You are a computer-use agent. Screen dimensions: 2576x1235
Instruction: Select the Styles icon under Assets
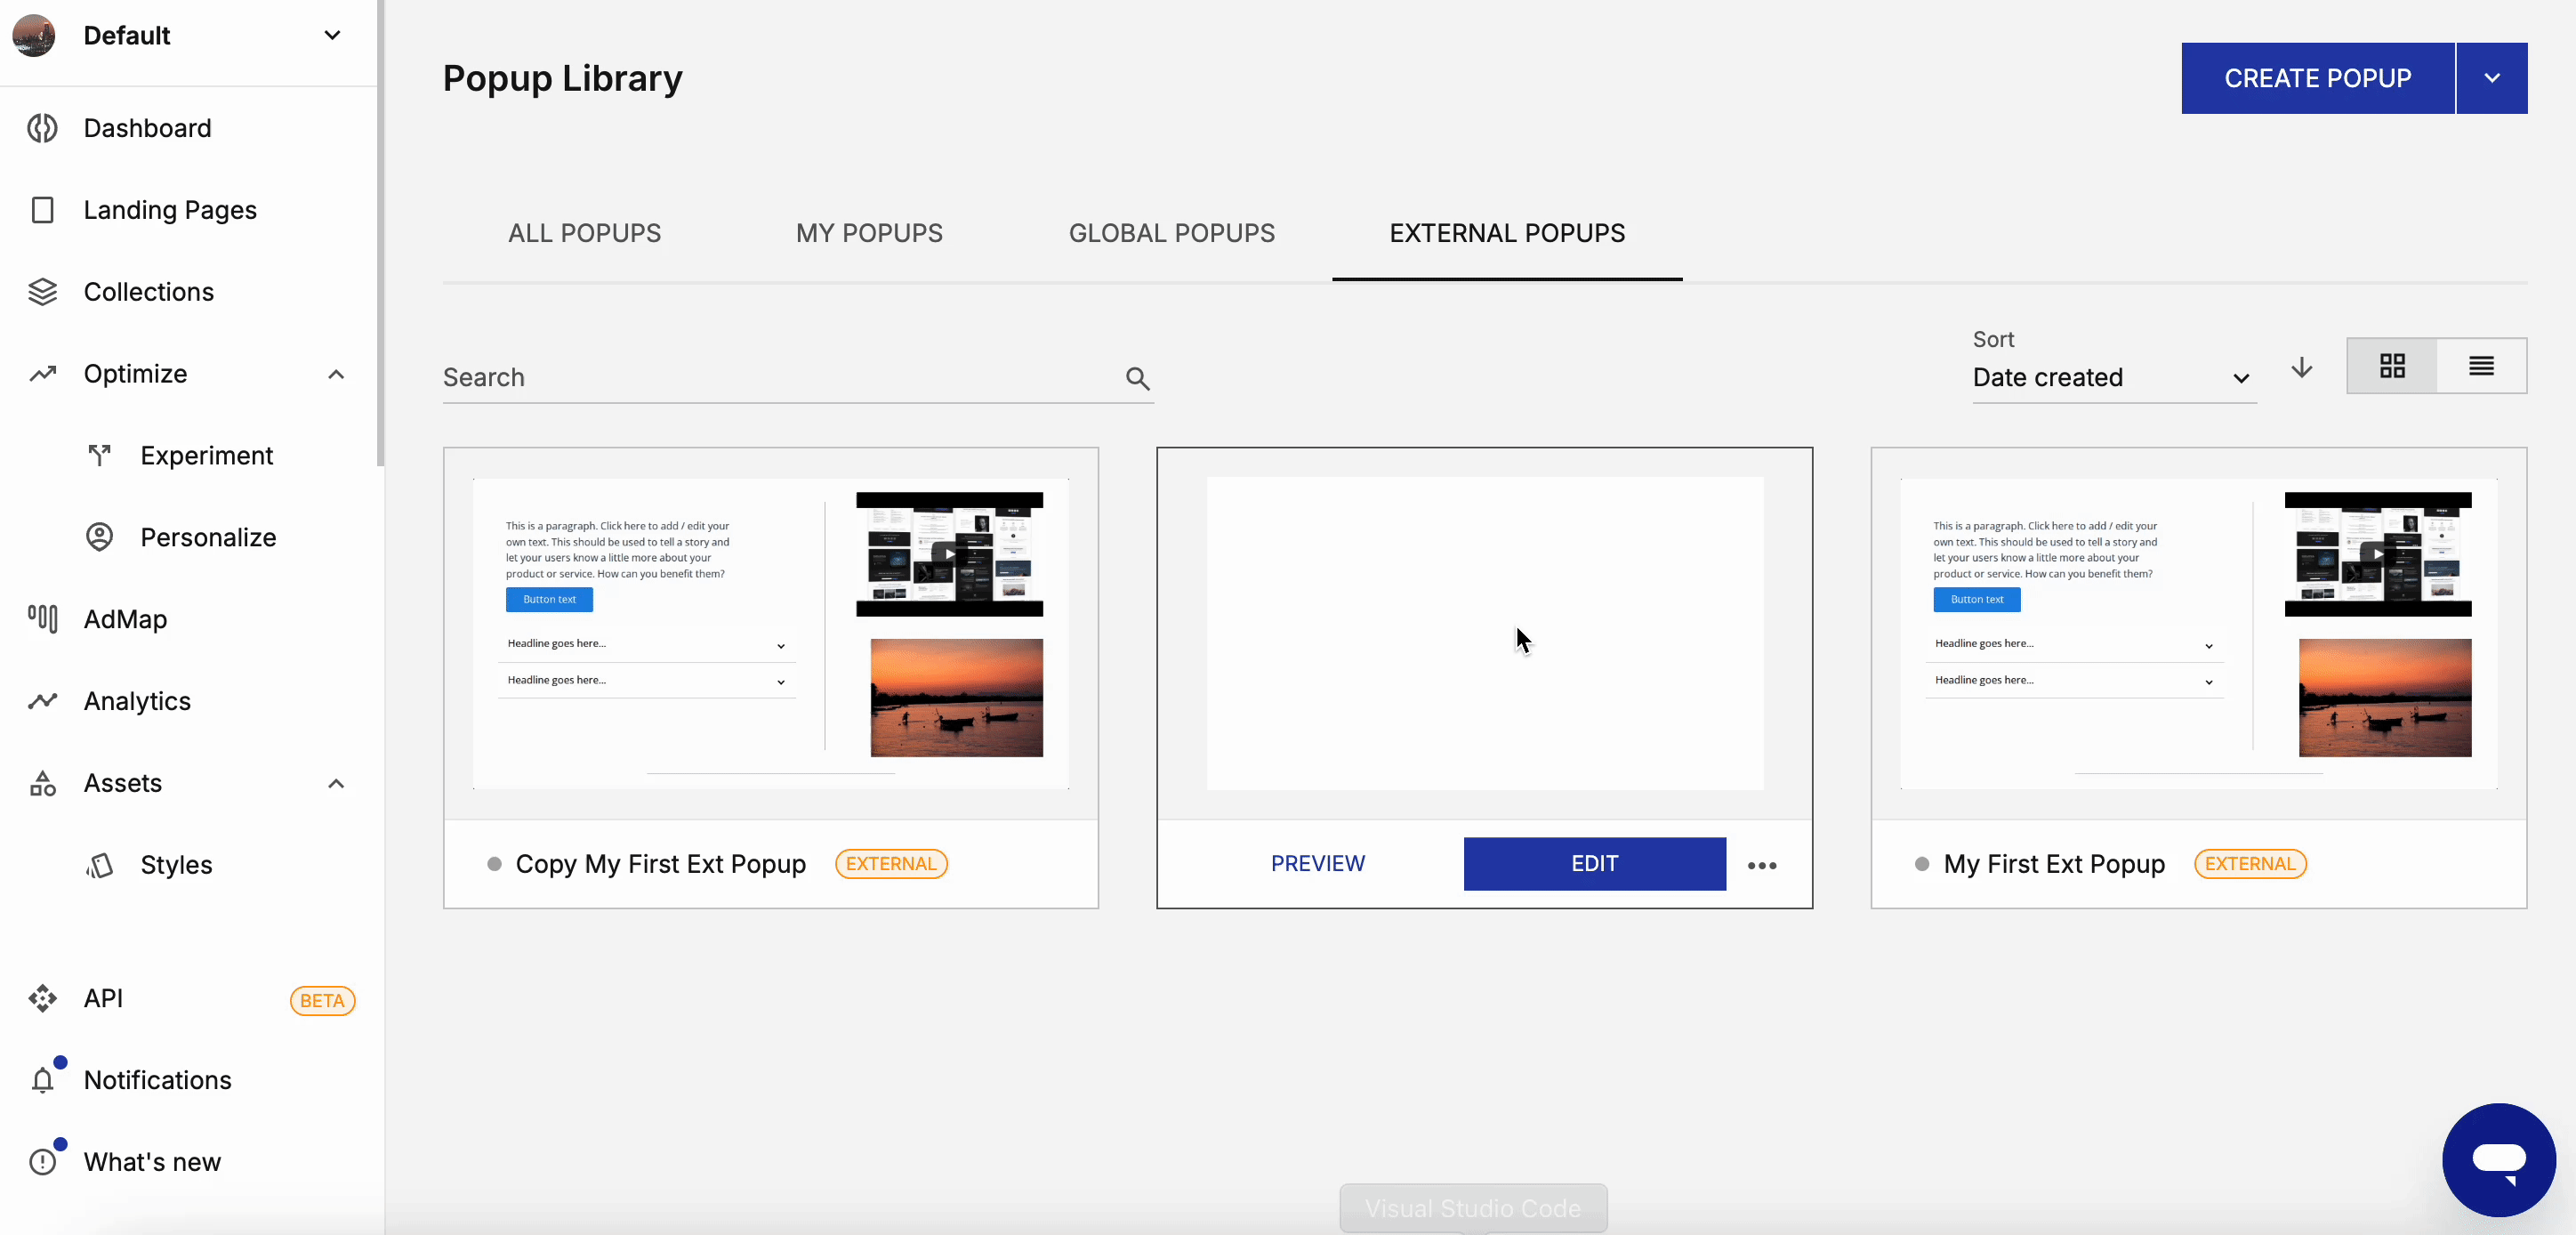coord(99,865)
